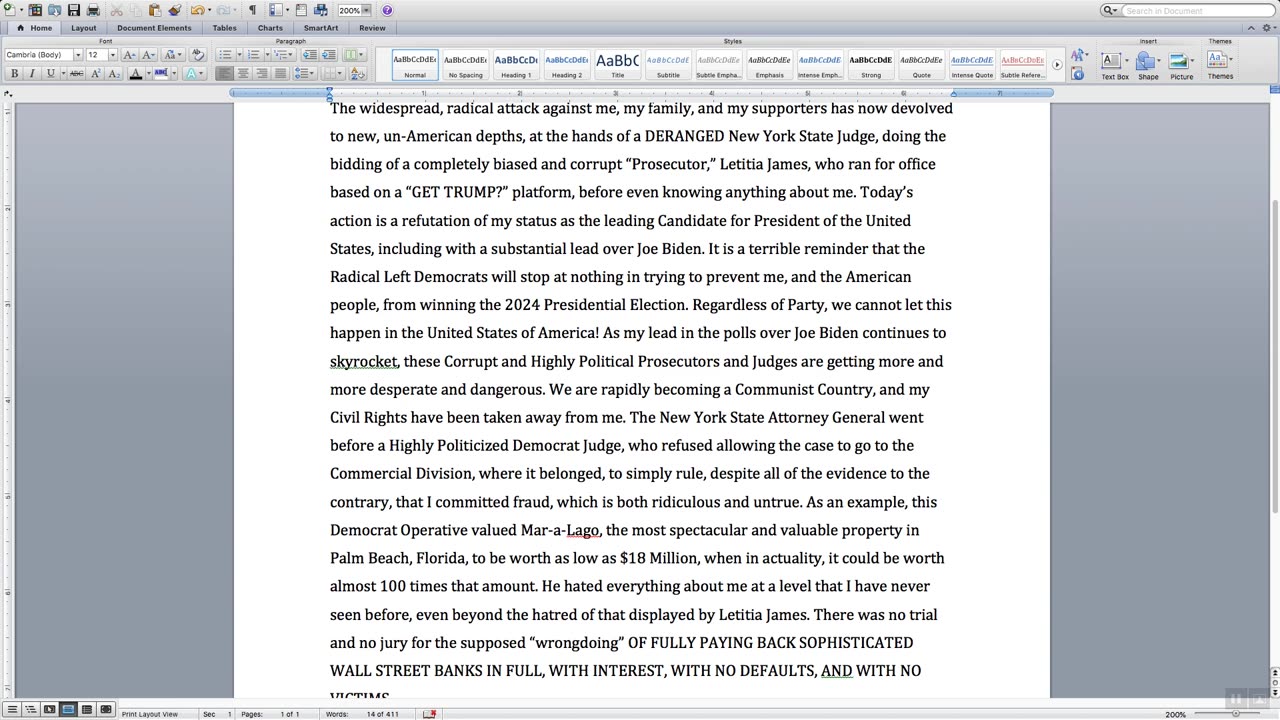
Task: Click the font color swatch button
Action: (135, 74)
